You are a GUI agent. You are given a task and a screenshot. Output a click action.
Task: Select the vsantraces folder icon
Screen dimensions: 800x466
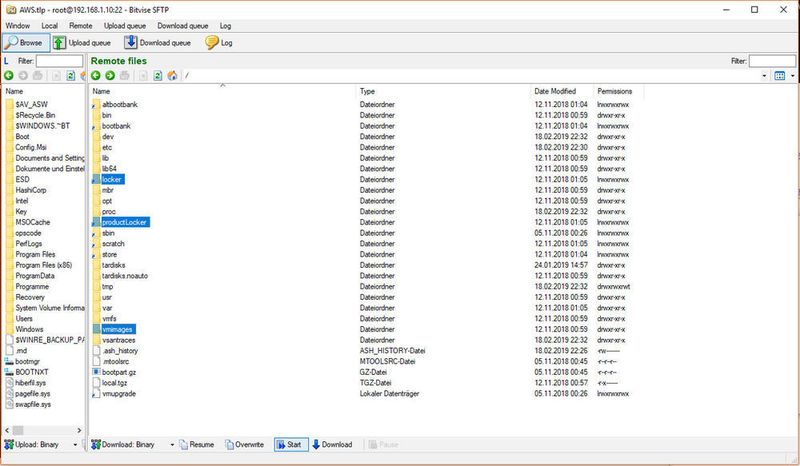coord(96,340)
